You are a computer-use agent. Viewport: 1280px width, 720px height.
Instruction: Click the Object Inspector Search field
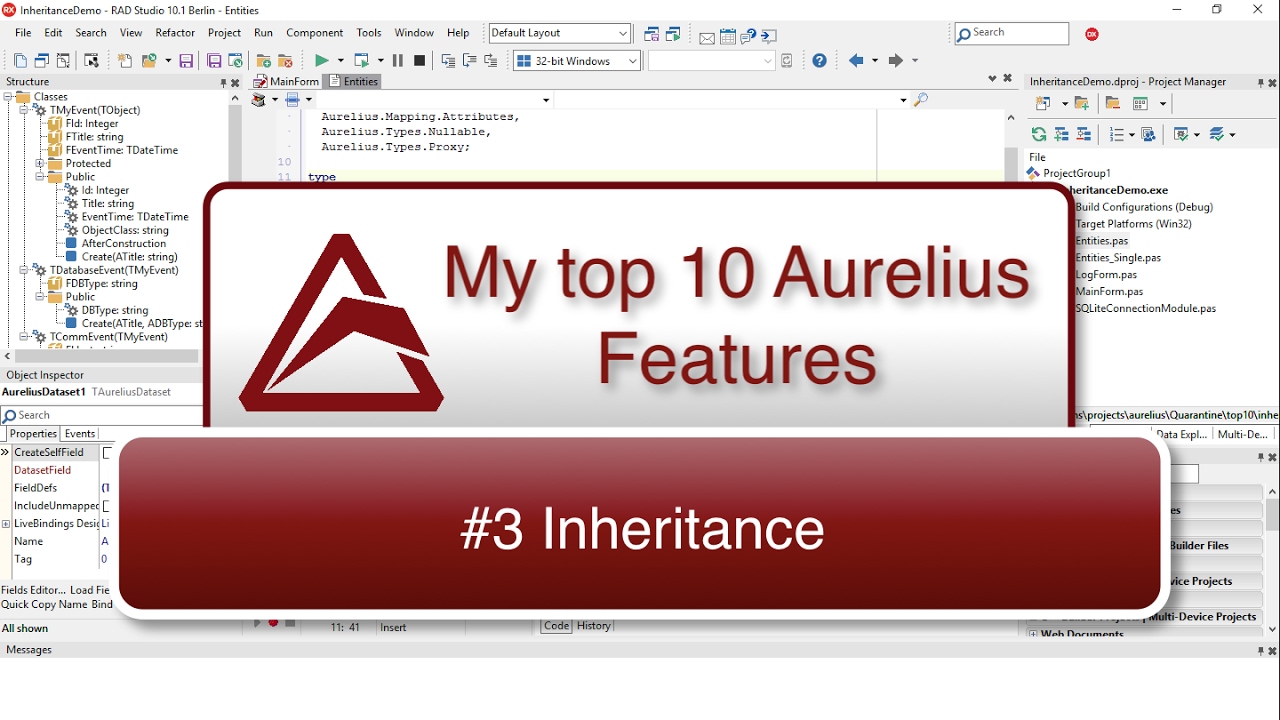click(x=102, y=415)
